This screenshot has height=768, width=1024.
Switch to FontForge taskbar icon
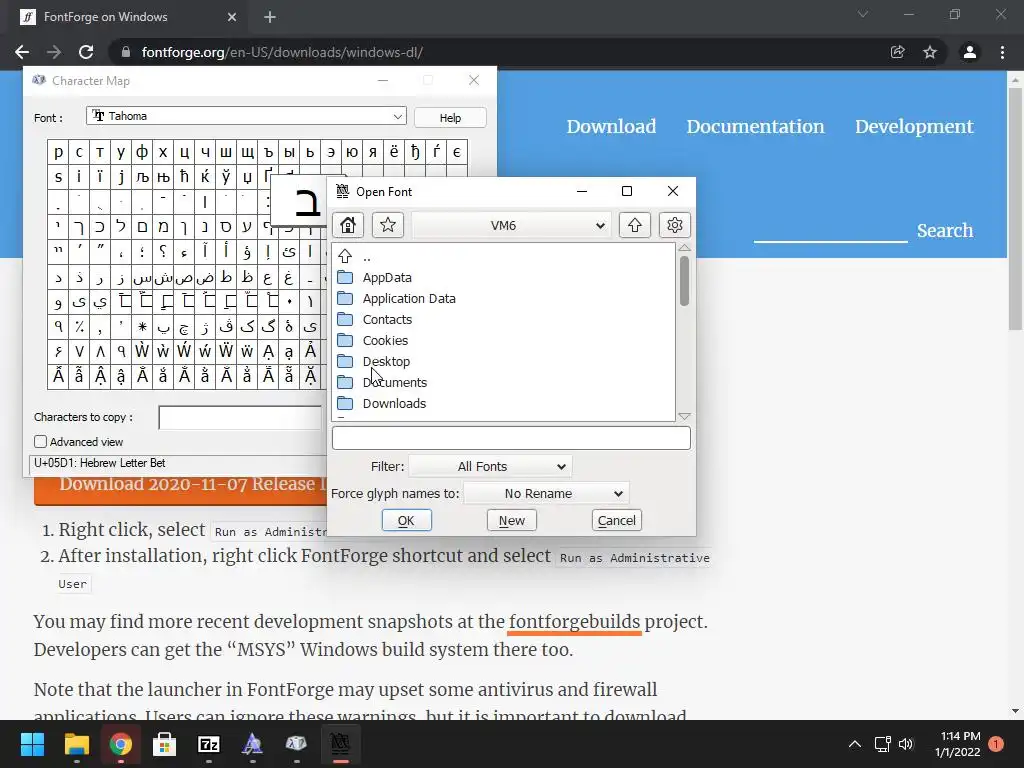[x=340, y=744]
